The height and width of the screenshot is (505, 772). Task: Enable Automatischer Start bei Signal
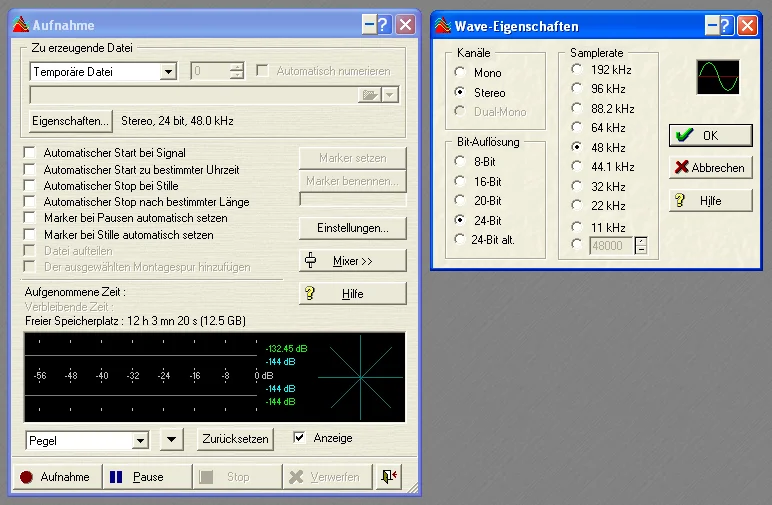point(30,154)
